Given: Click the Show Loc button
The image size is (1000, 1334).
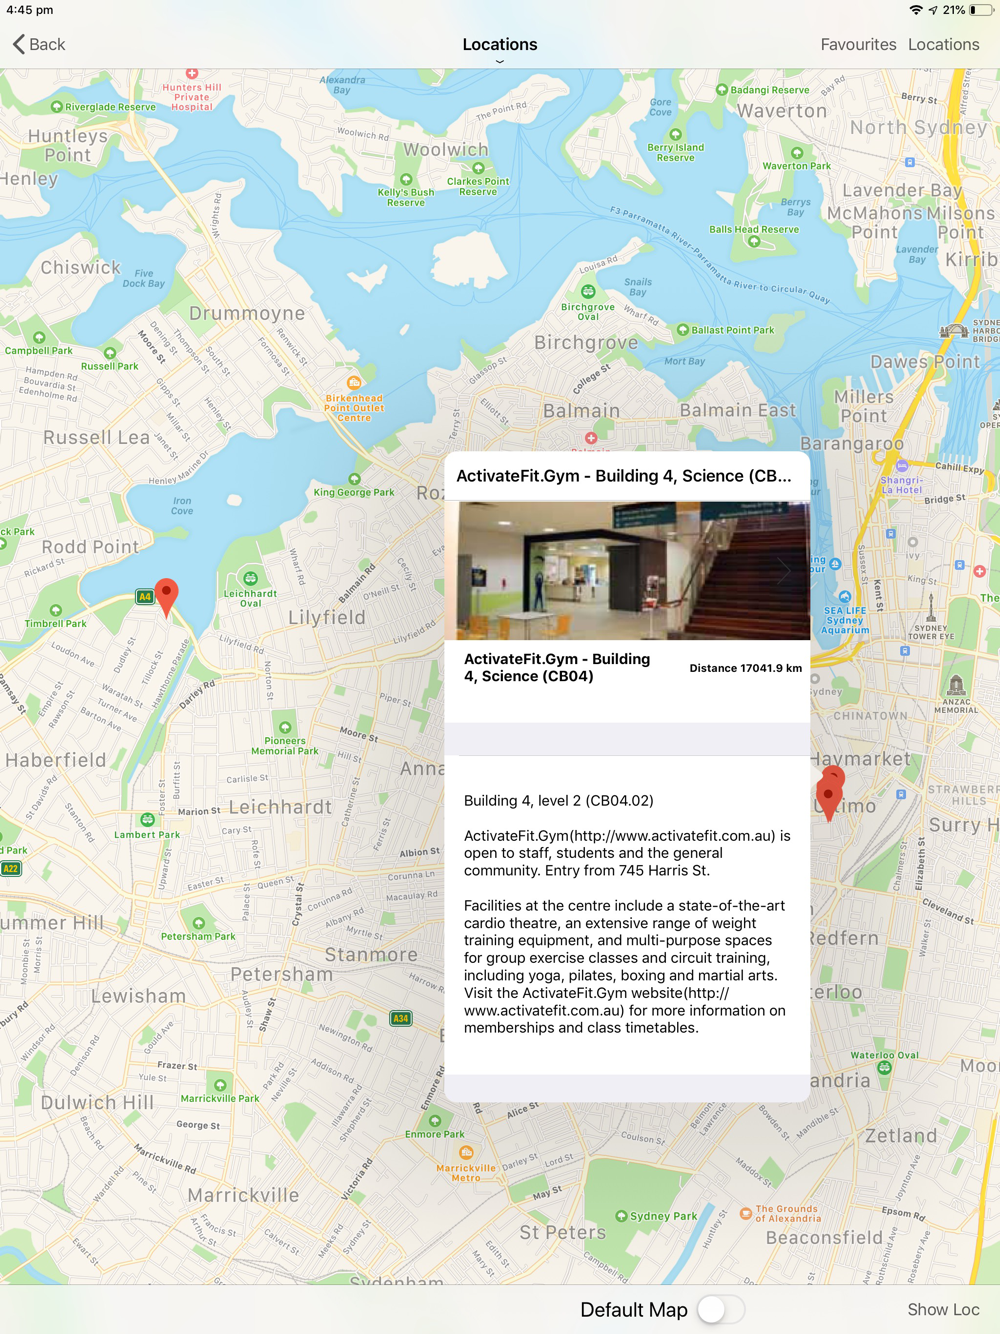Looking at the screenshot, I should pos(943,1309).
